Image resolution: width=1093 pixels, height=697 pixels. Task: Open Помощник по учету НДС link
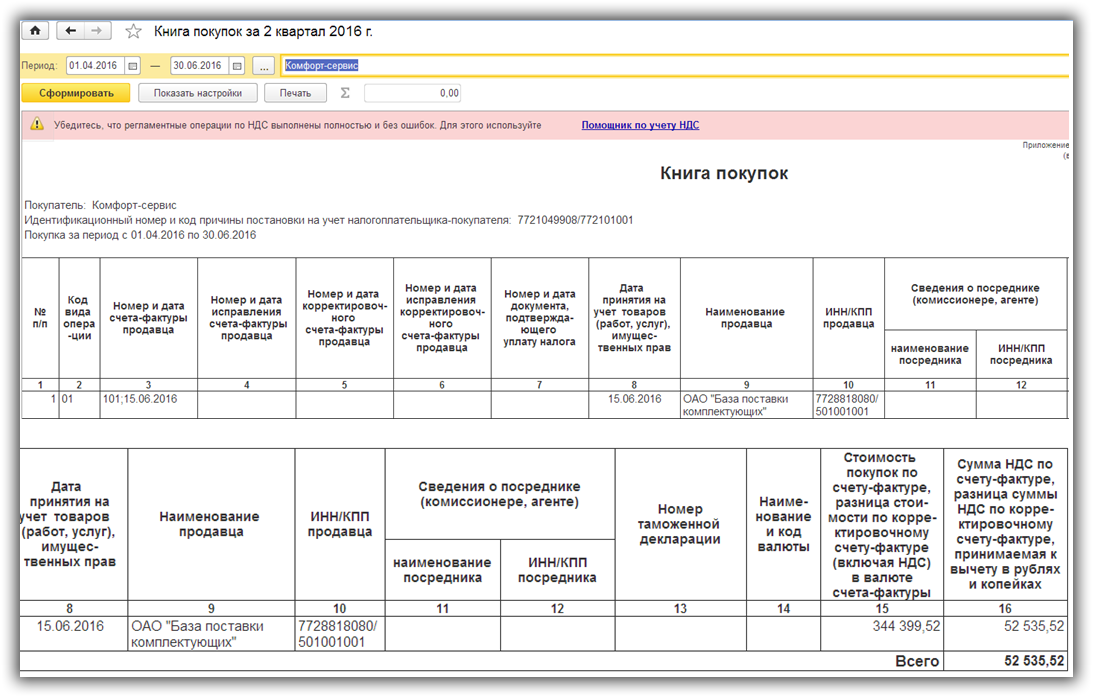click(640, 125)
